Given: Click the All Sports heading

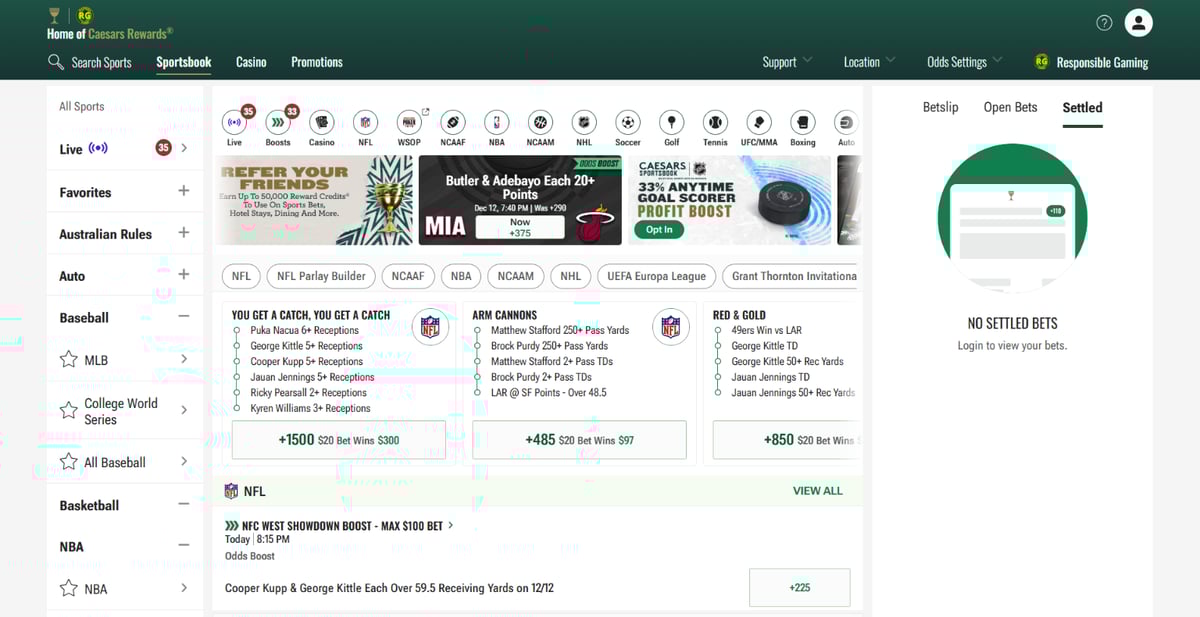Looking at the screenshot, I should pos(81,106).
